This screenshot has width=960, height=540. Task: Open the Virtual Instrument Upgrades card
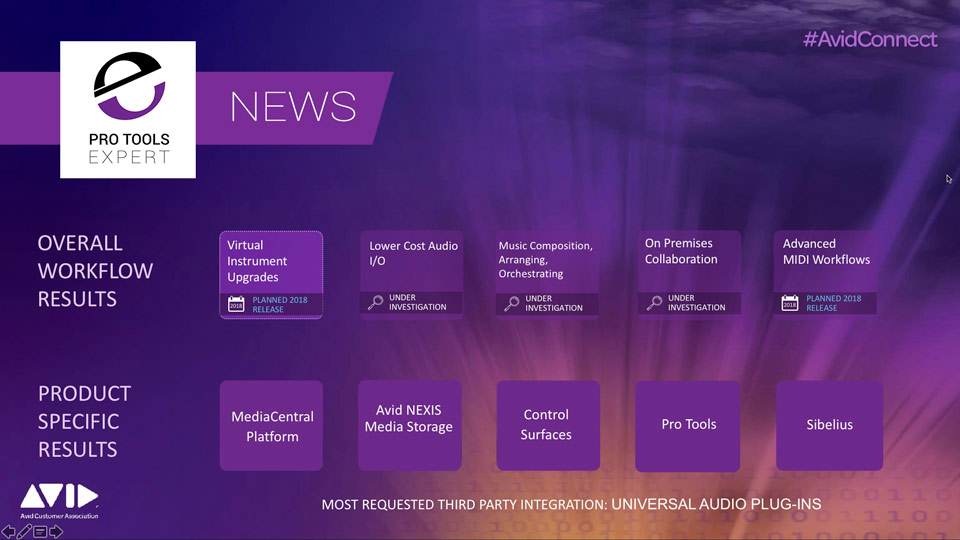pyautogui.click(x=271, y=275)
